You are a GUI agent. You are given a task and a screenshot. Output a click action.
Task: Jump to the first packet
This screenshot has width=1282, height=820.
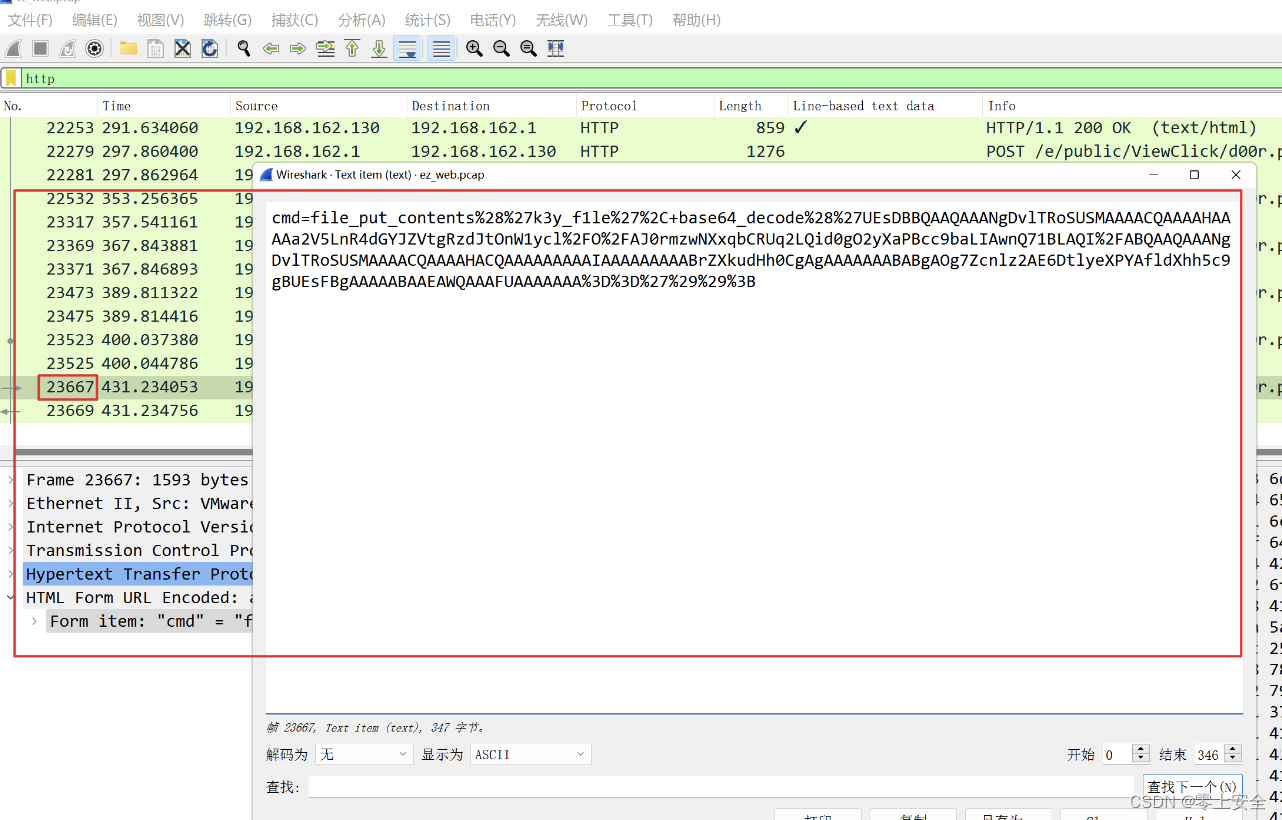352,48
